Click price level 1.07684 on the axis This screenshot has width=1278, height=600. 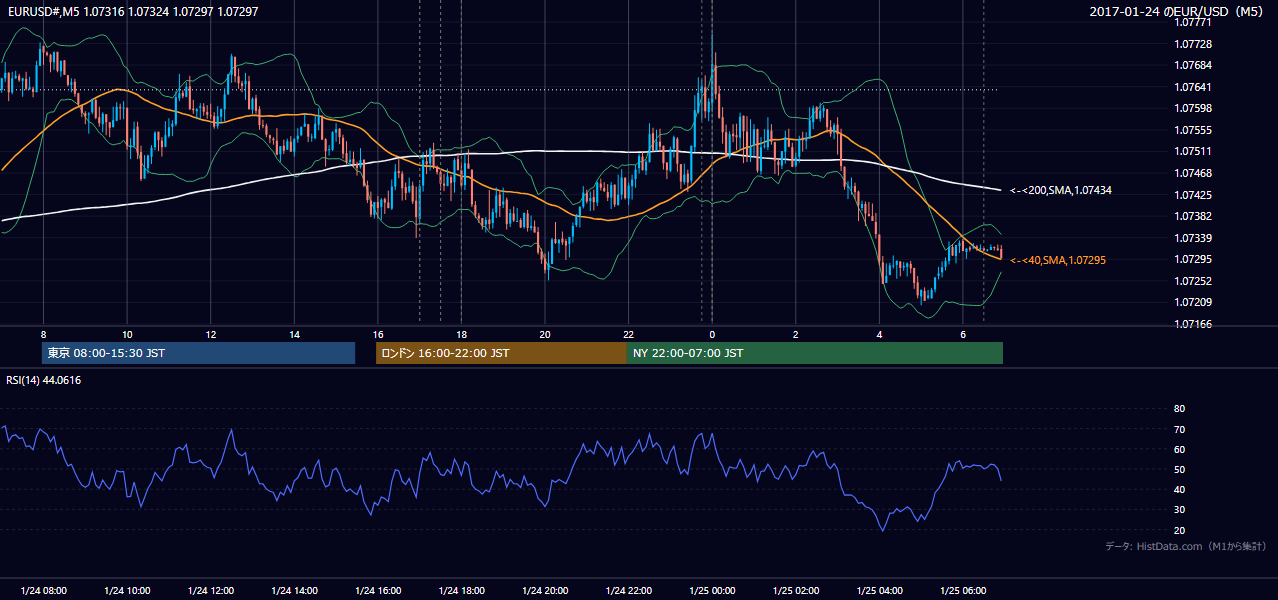coord(1194,65)
